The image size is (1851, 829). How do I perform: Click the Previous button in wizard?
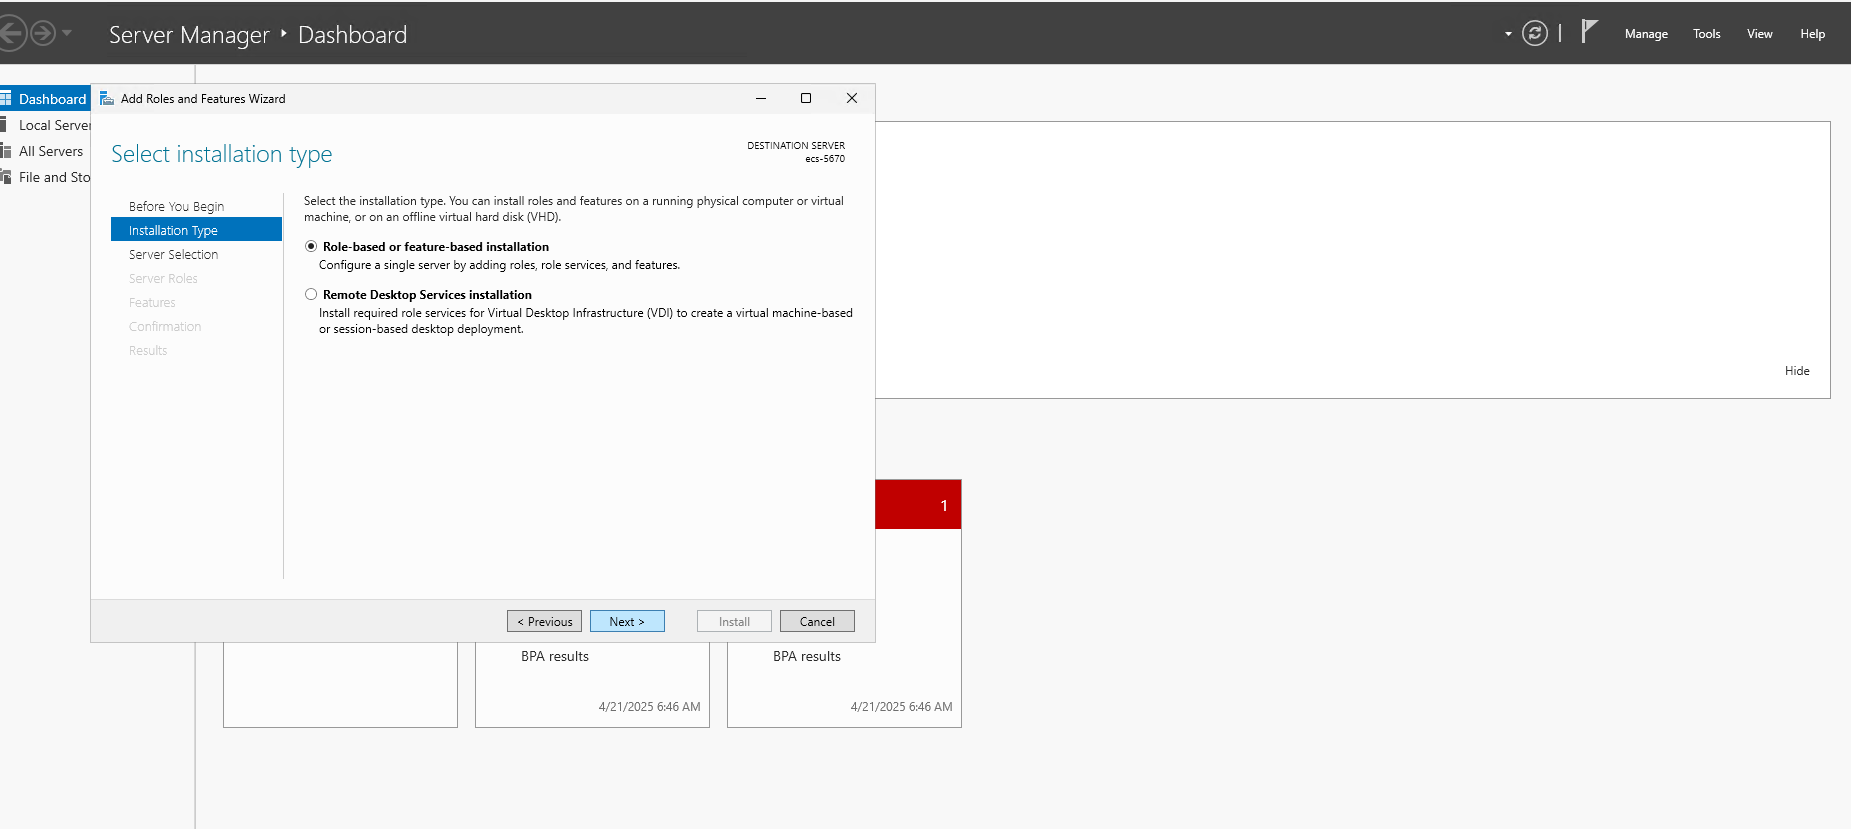544,621
